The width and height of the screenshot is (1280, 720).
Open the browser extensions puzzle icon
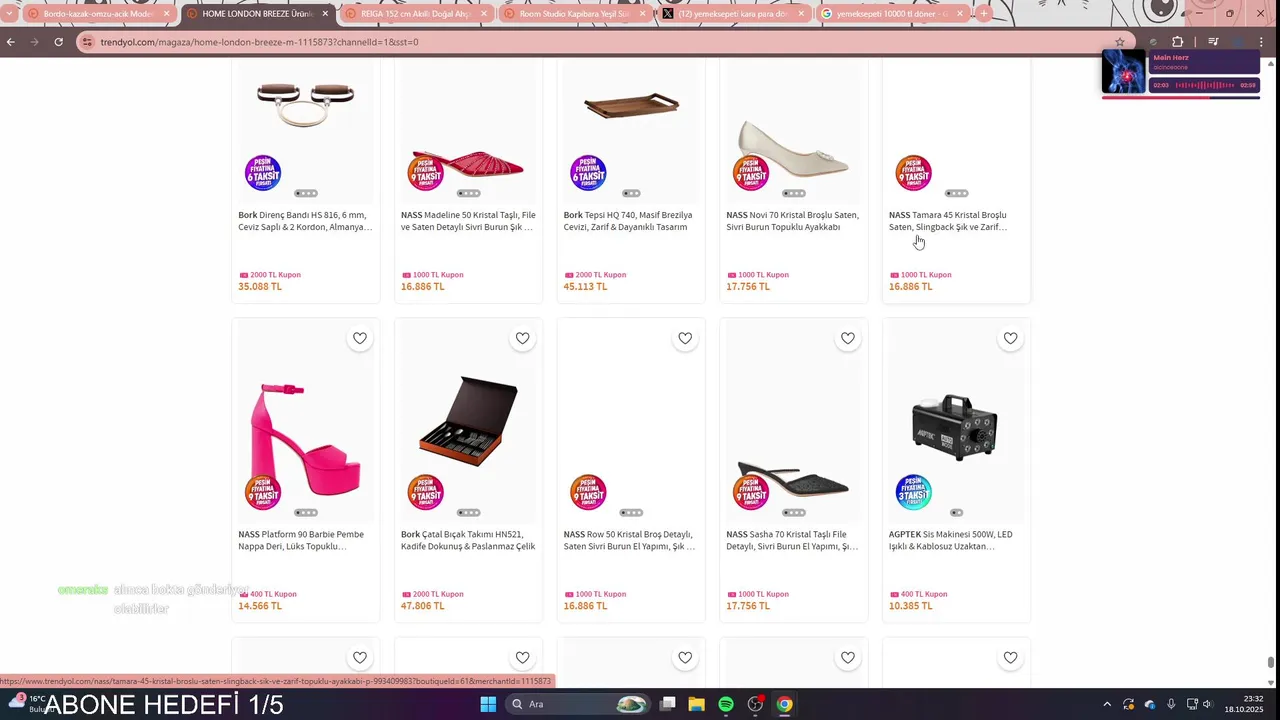(x=1177, y=42)
